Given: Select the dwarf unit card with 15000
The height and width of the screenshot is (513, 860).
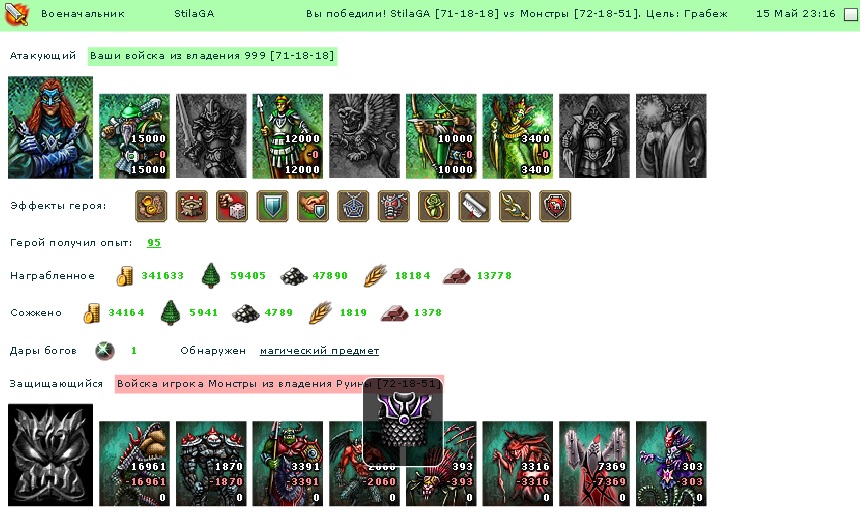Looking at the screenshot, I should coord(134,136).
